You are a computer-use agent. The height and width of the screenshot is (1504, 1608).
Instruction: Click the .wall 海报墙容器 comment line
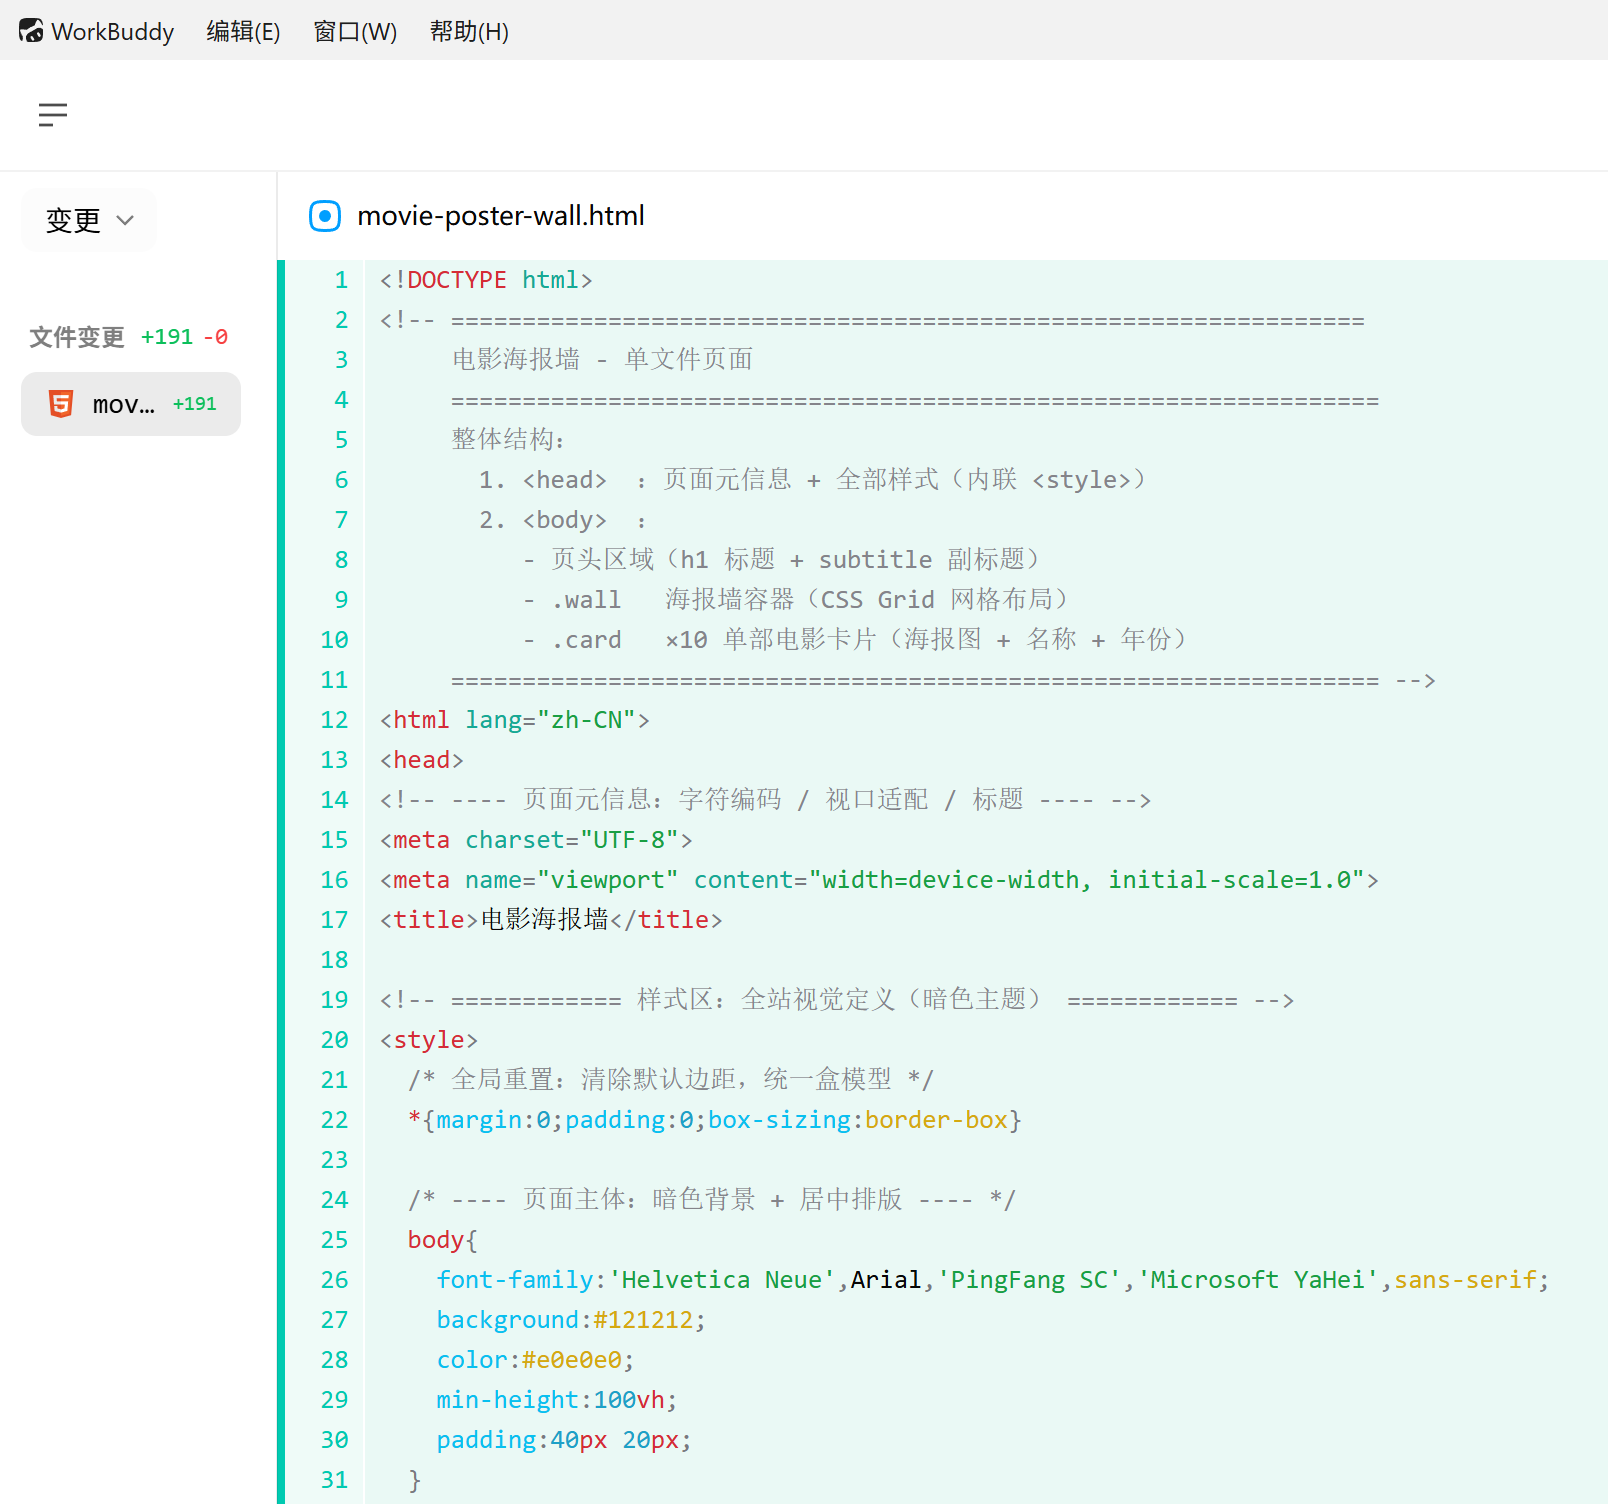point(796,600)
